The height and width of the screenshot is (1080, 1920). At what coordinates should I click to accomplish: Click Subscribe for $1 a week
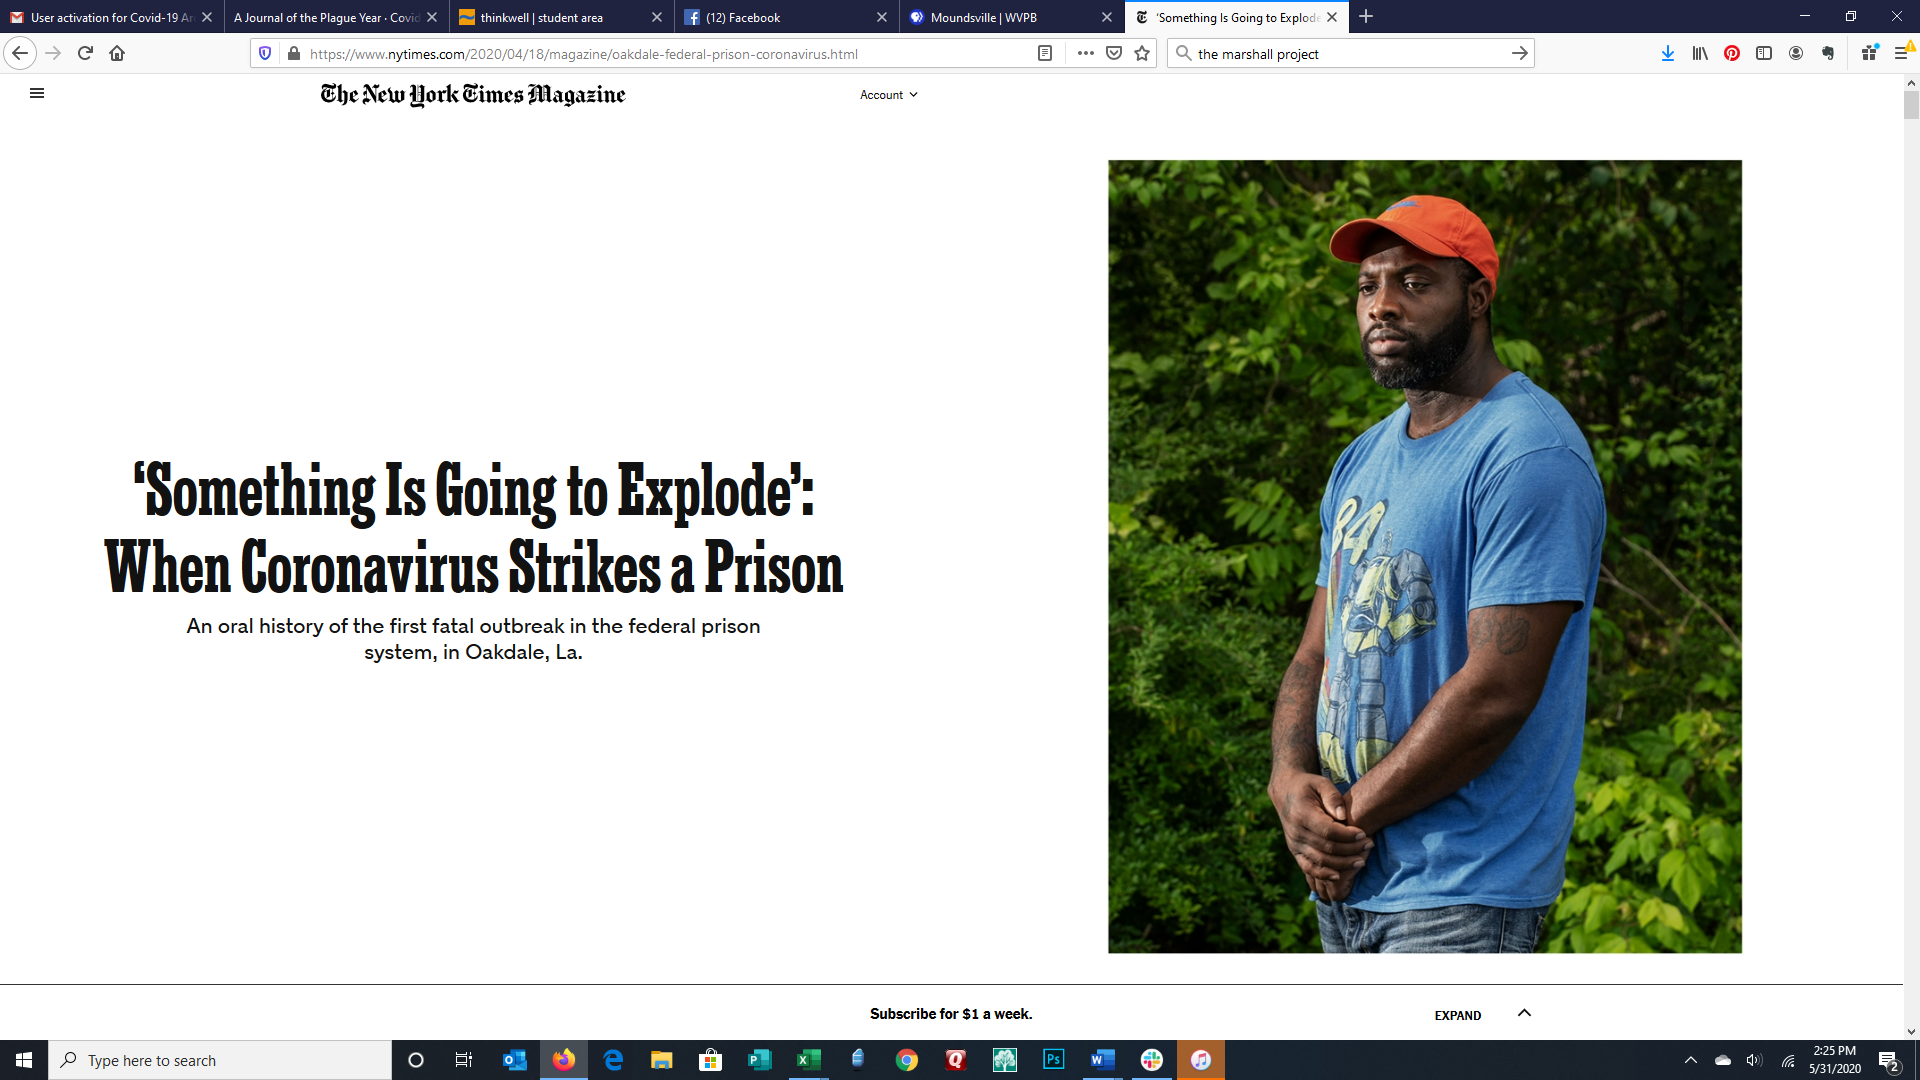(950, 1014)
